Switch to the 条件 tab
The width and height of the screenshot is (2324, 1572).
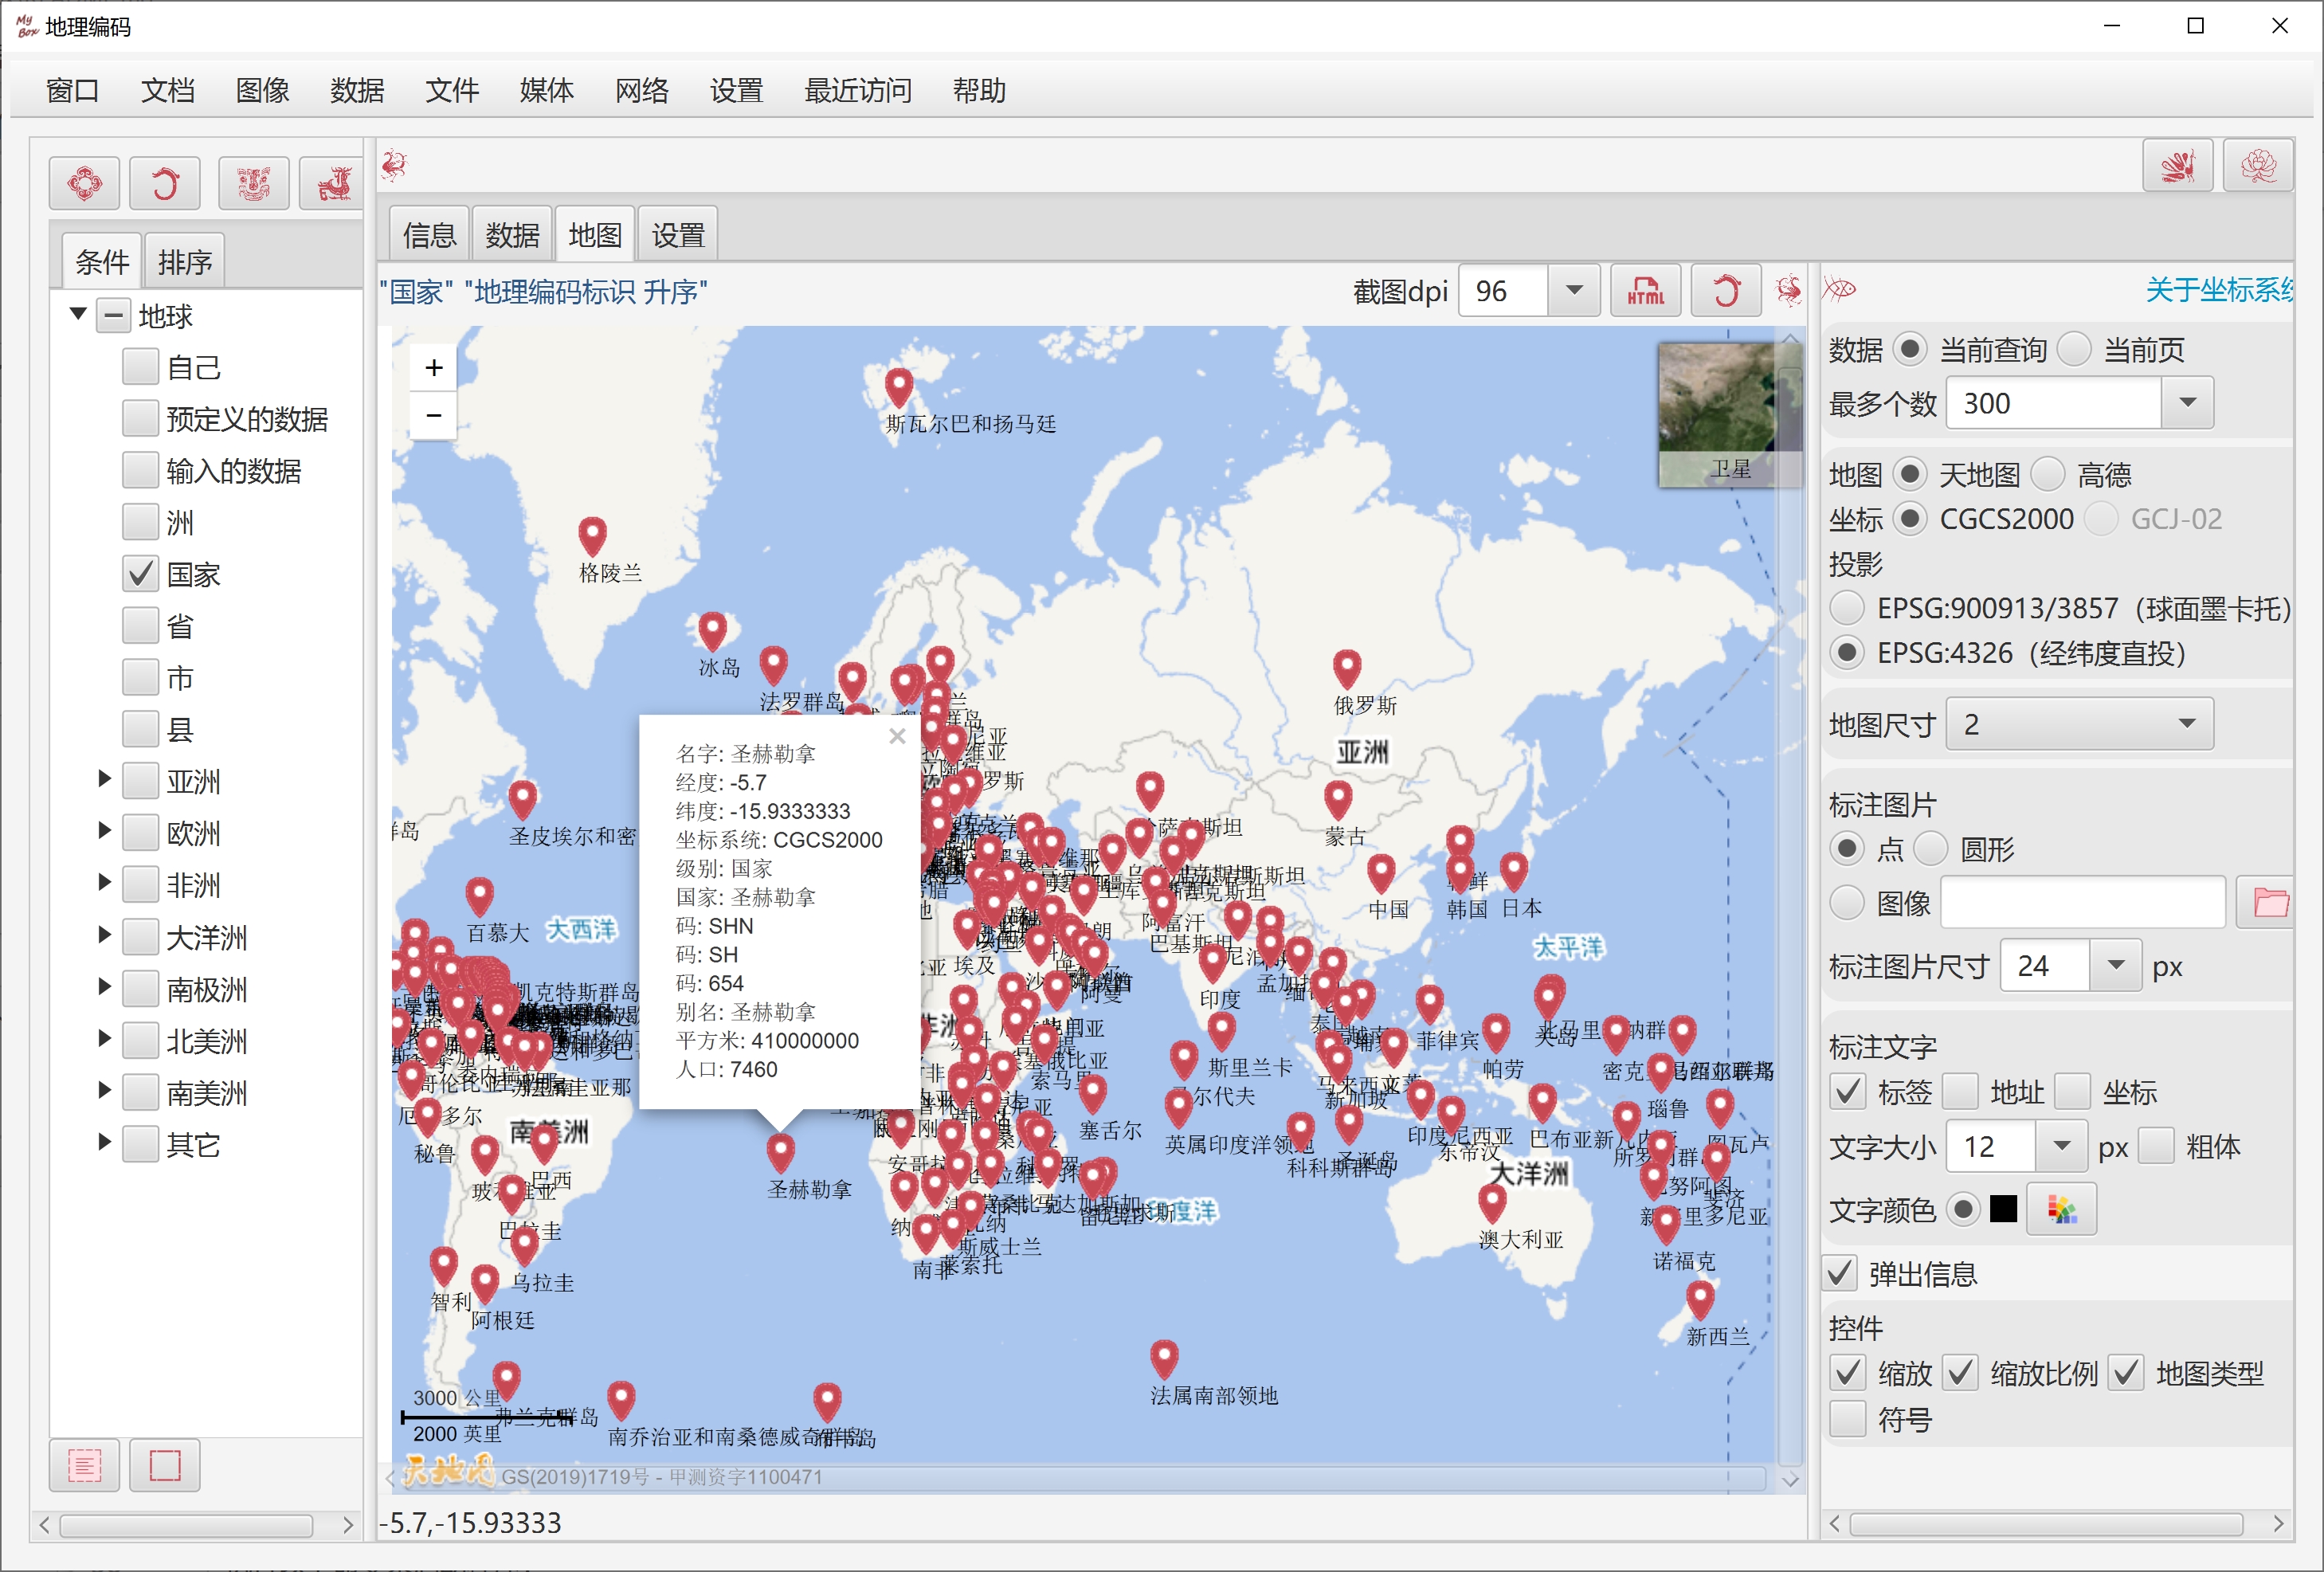point(102,261)
